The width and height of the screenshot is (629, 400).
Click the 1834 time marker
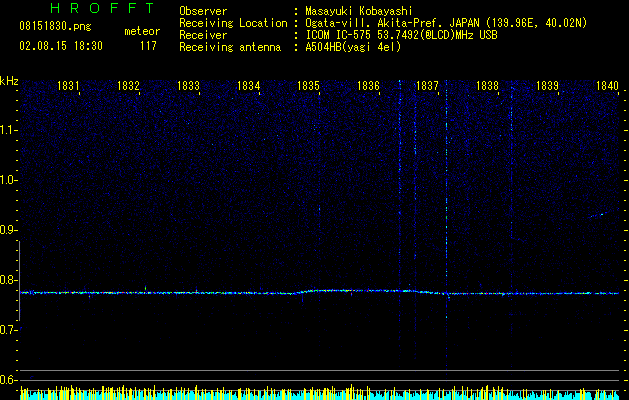(248, 85)
